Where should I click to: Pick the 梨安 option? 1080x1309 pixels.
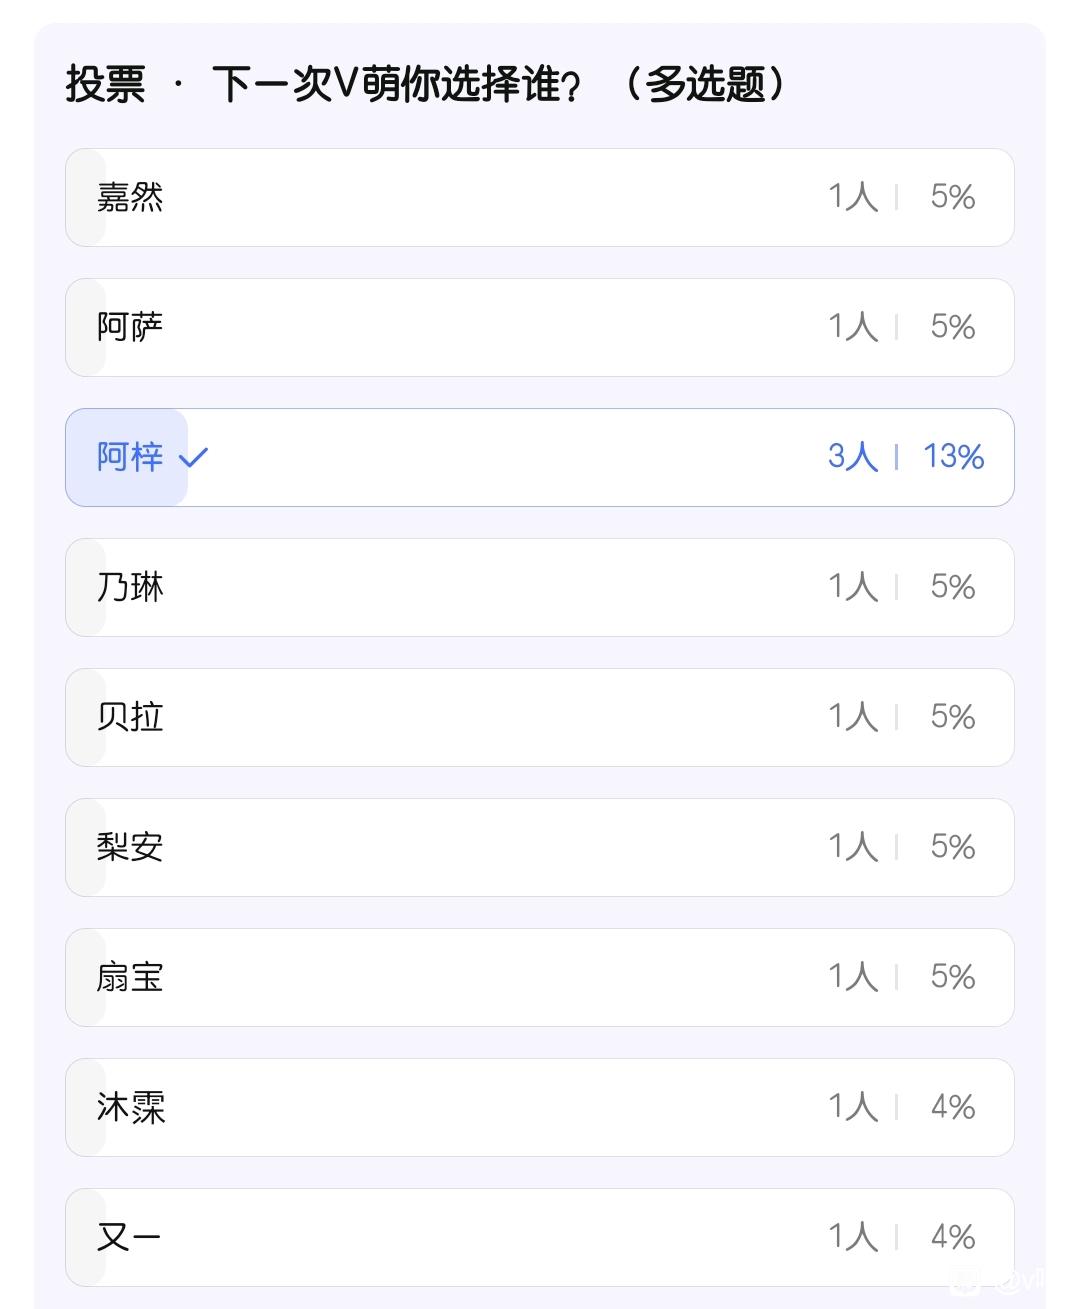pyautogui.click(x=540, y=847)
